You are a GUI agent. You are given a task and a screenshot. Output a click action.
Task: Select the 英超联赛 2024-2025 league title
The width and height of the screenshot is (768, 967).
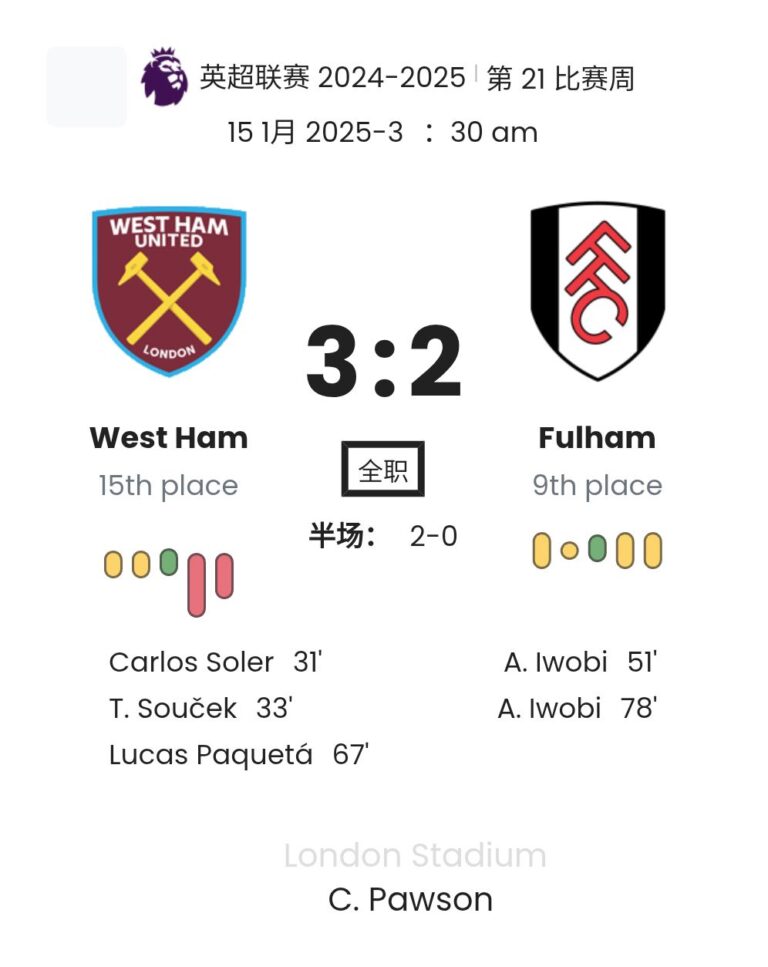point(332,78)
